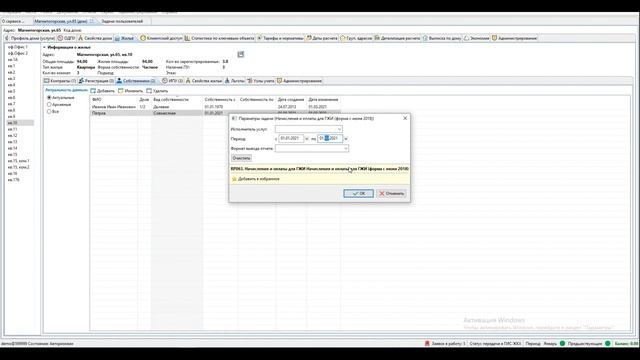Select кв.10 in the apartment list

tap(20, 123)
